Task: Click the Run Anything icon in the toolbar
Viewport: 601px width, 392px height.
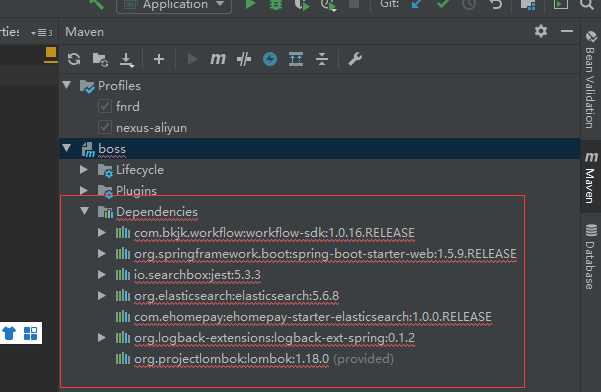Action: [x=560, y=4]
